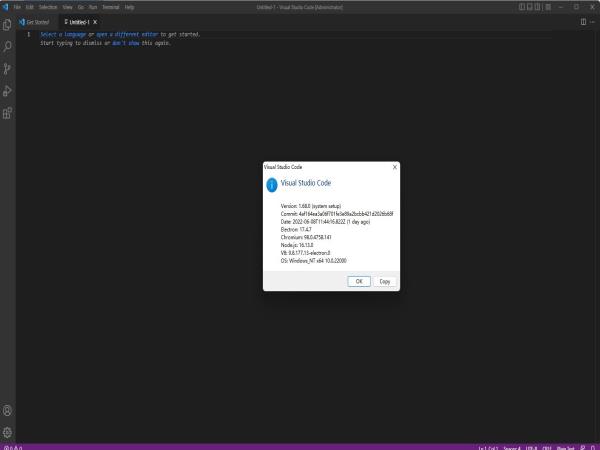Viewport: 600px width, 450px height.
Task: Open the Explorer view in activity bar
Action: [7, 25]
